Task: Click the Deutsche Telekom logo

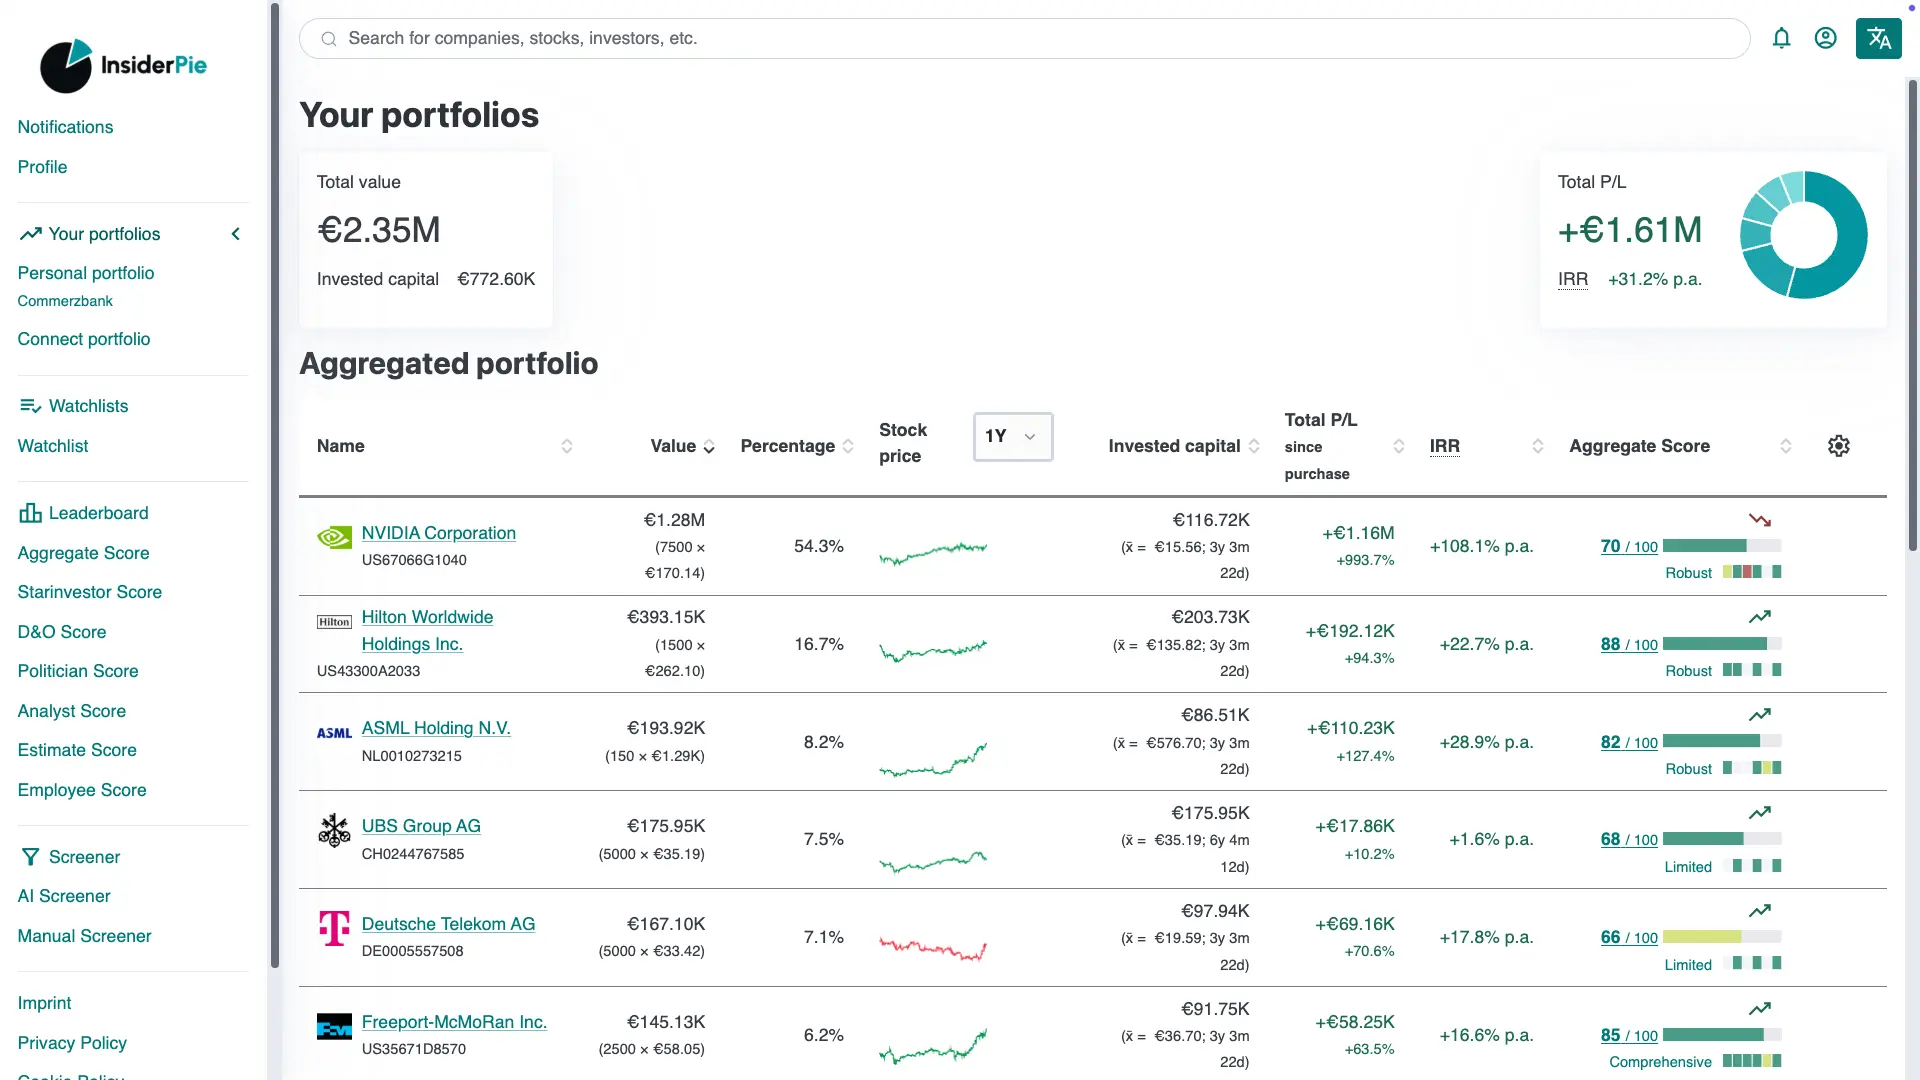Action: click(x=334, y=928)
